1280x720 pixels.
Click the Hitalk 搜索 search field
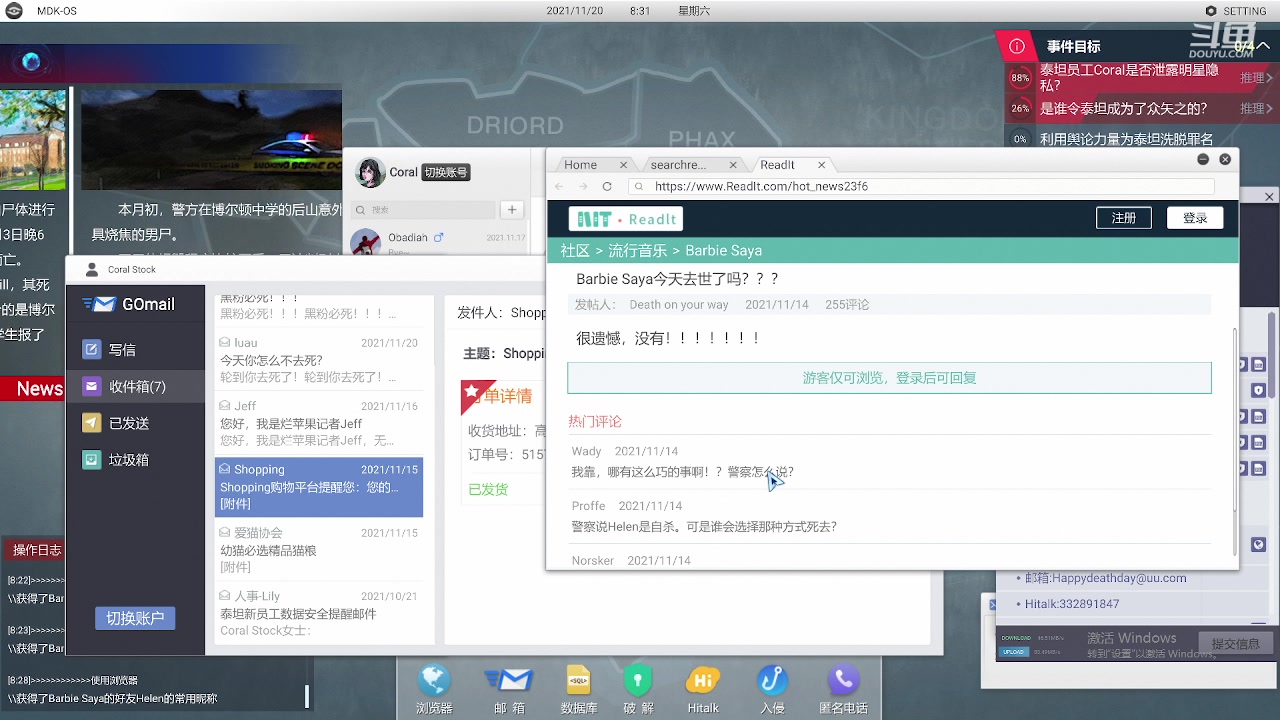pyautogui.click(x=423, y=210)
